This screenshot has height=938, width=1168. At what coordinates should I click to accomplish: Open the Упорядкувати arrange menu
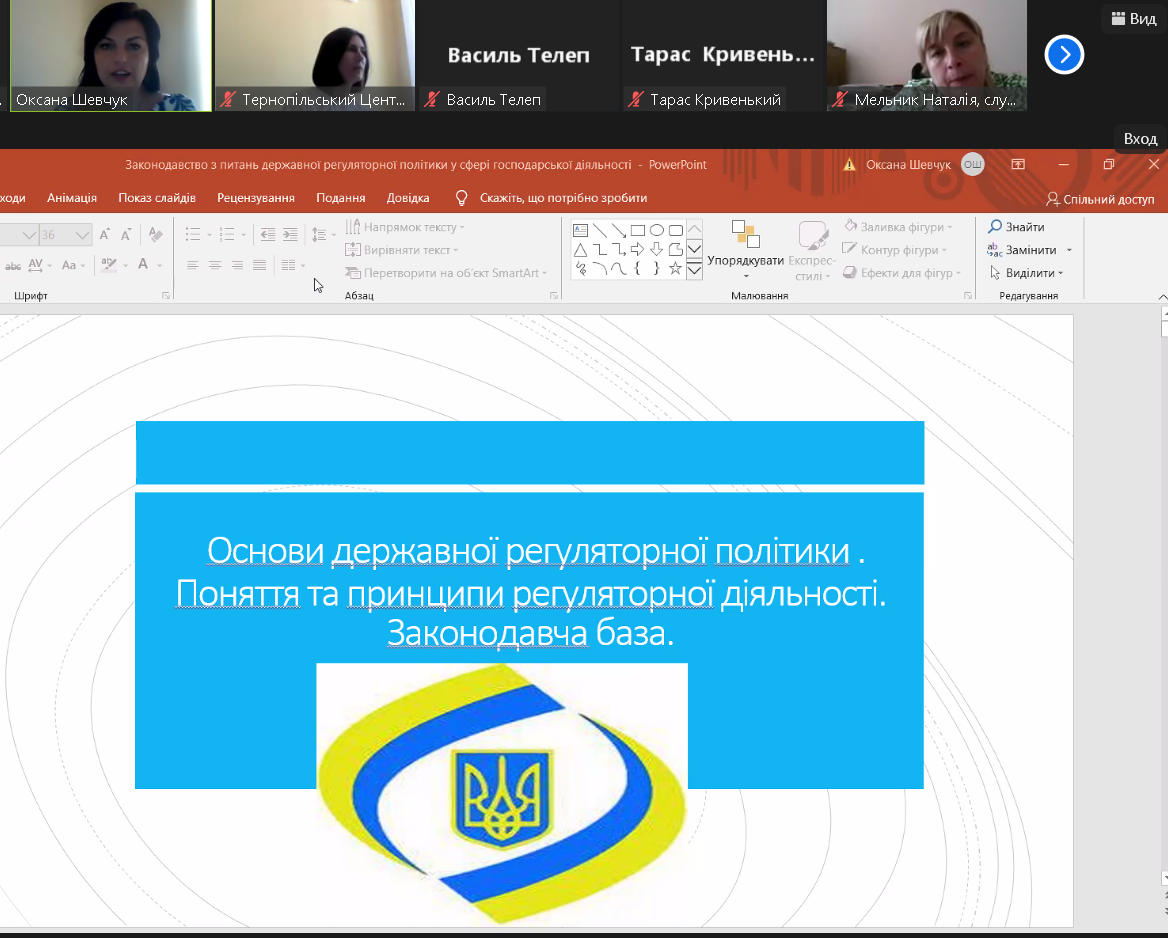[746, 250]
